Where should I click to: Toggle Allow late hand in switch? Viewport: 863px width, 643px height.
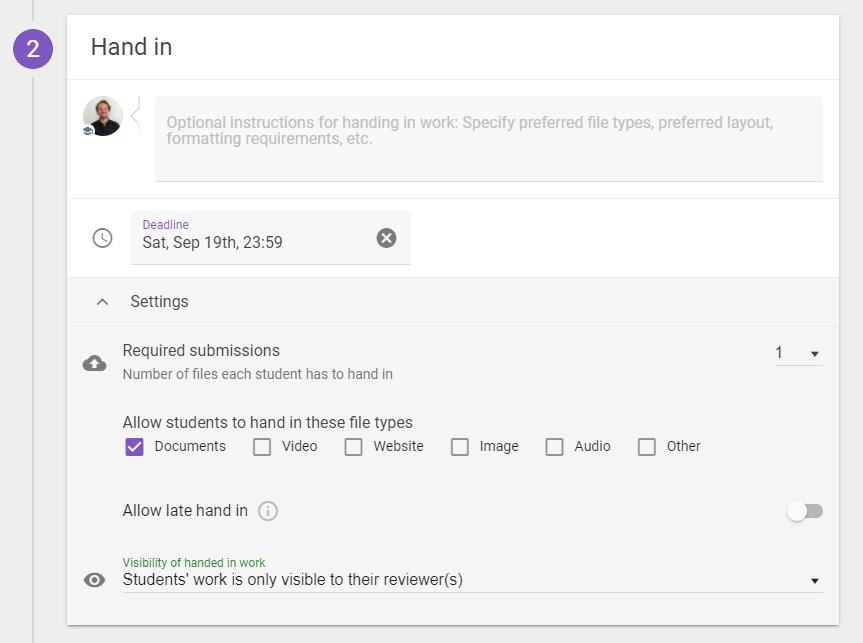pyautogui.click(x=805, y=511)
